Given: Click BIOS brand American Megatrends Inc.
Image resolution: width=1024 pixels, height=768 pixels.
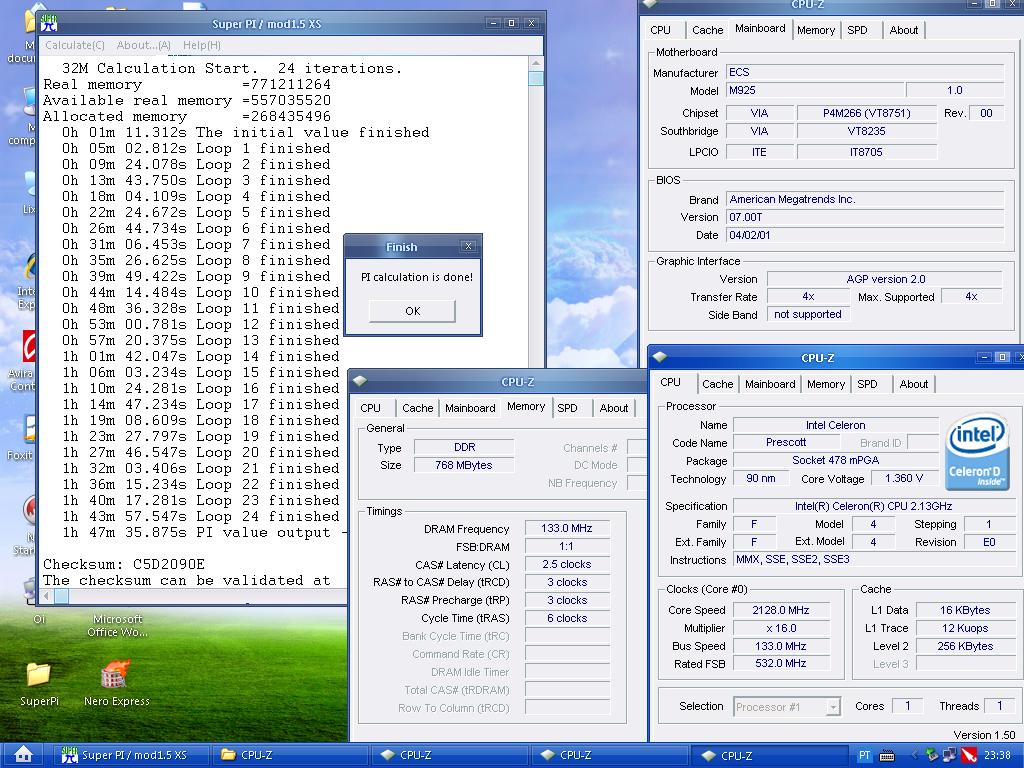Looking at the screenshot, I should pyautogui.click(x=865, y=199).
